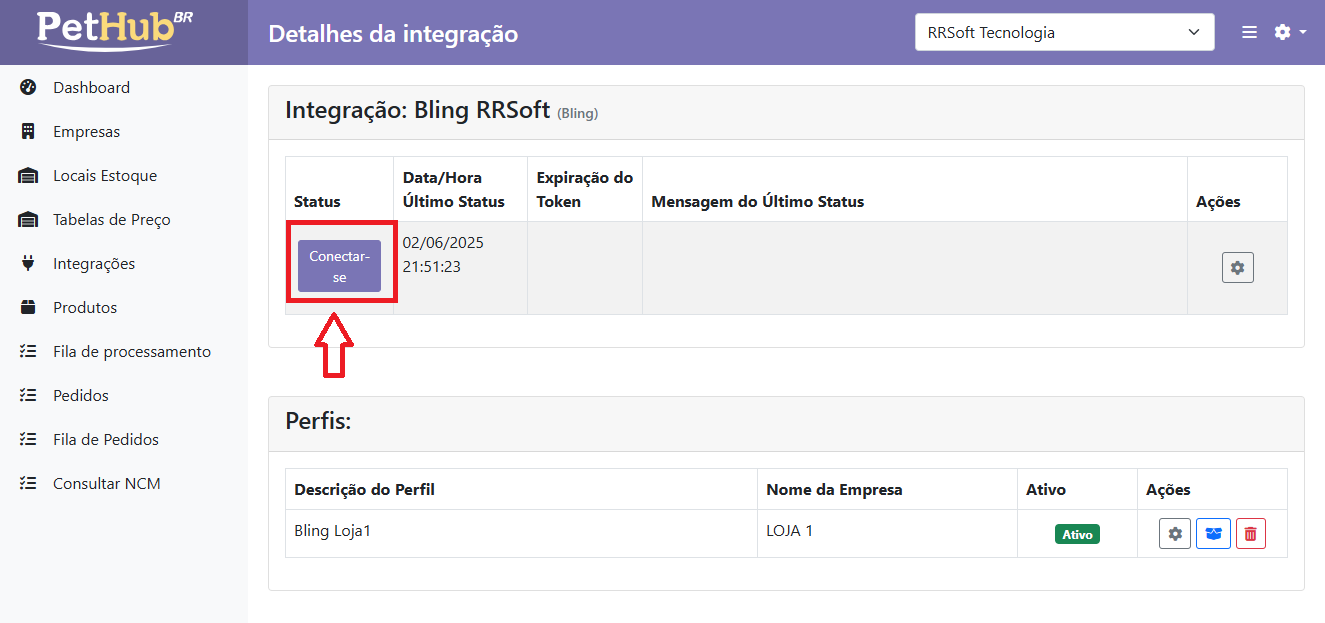Click the Empresas building icon
1325x623 pixels.
click(28, 131)
